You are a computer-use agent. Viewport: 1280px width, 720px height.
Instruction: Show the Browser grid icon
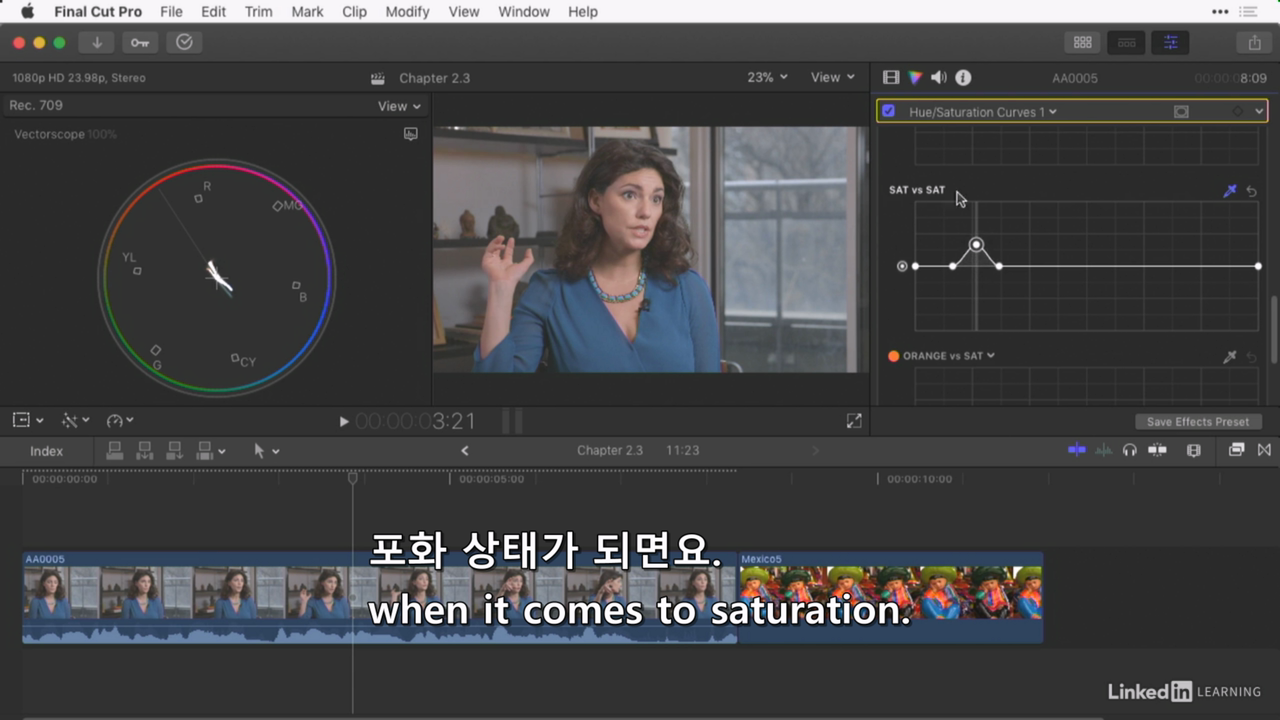coord(1082,43)
